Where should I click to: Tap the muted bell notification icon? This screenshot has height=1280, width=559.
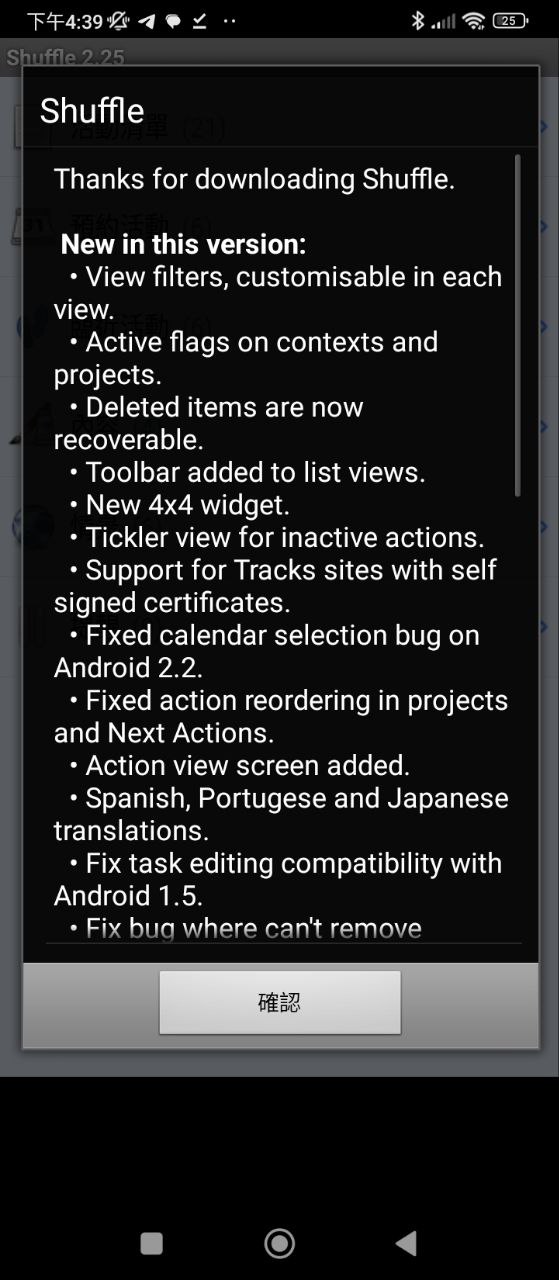(x=119, y=21)
